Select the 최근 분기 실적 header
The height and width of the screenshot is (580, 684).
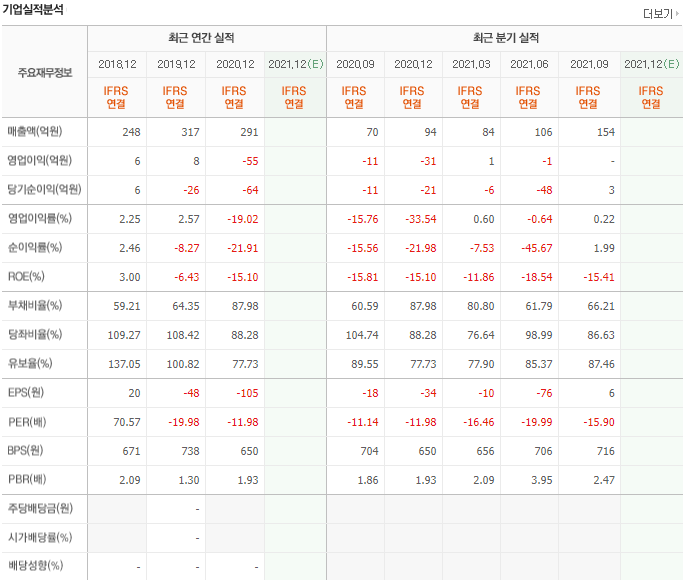[506, 38]
